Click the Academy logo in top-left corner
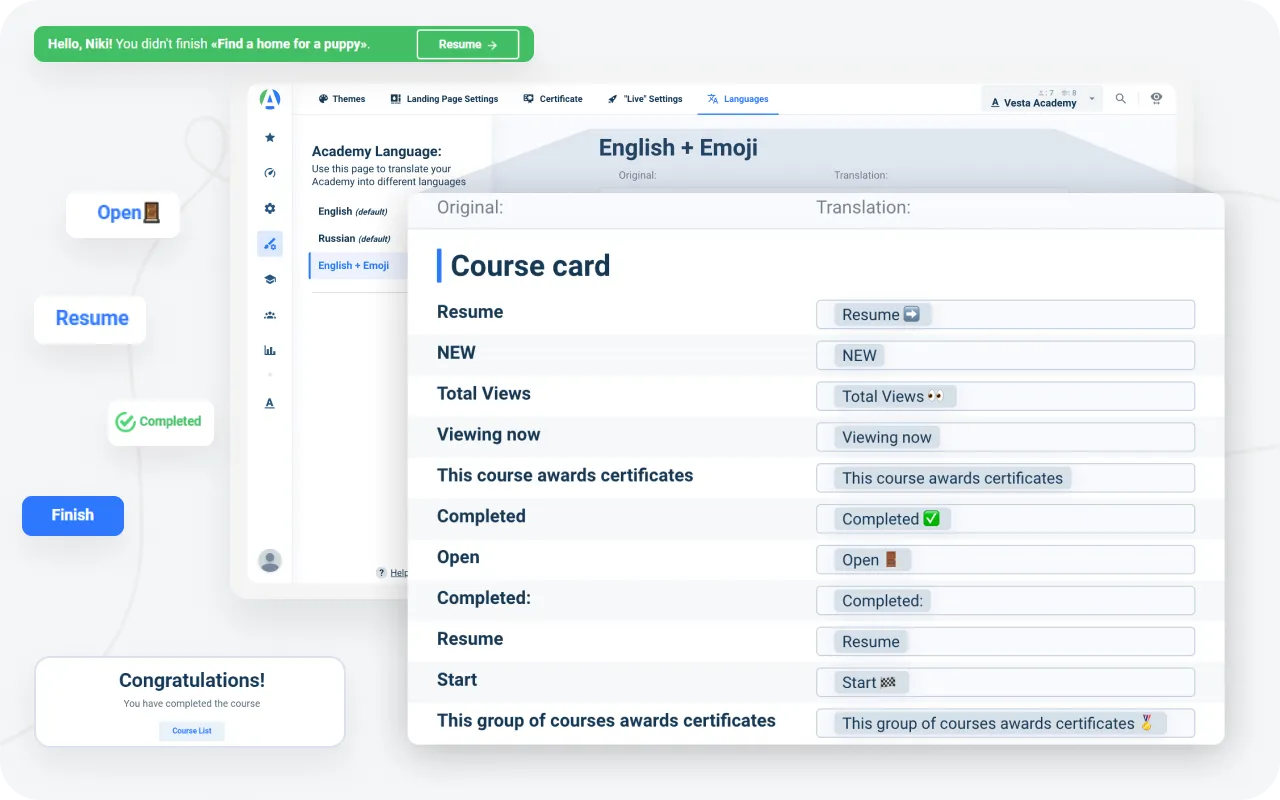Viewport: 1280px width, 800px height. coord(269,99)
